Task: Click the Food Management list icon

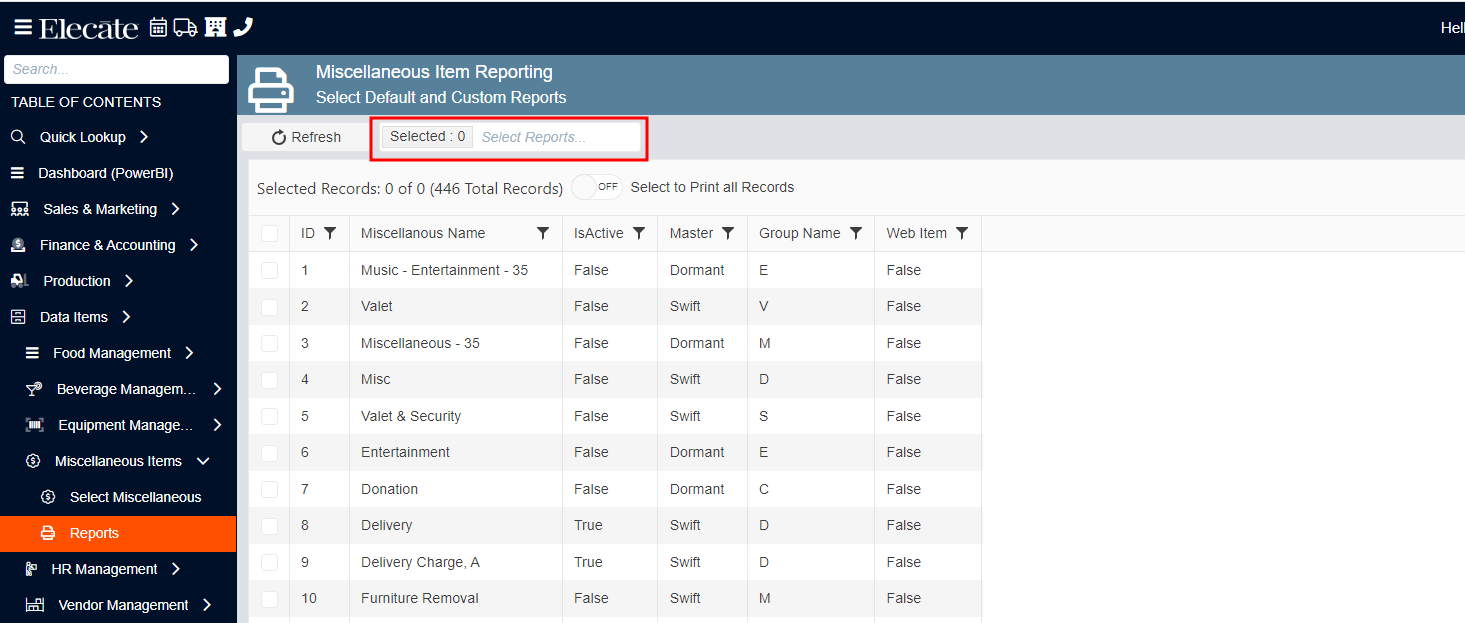Action: (x=33, y=353)
